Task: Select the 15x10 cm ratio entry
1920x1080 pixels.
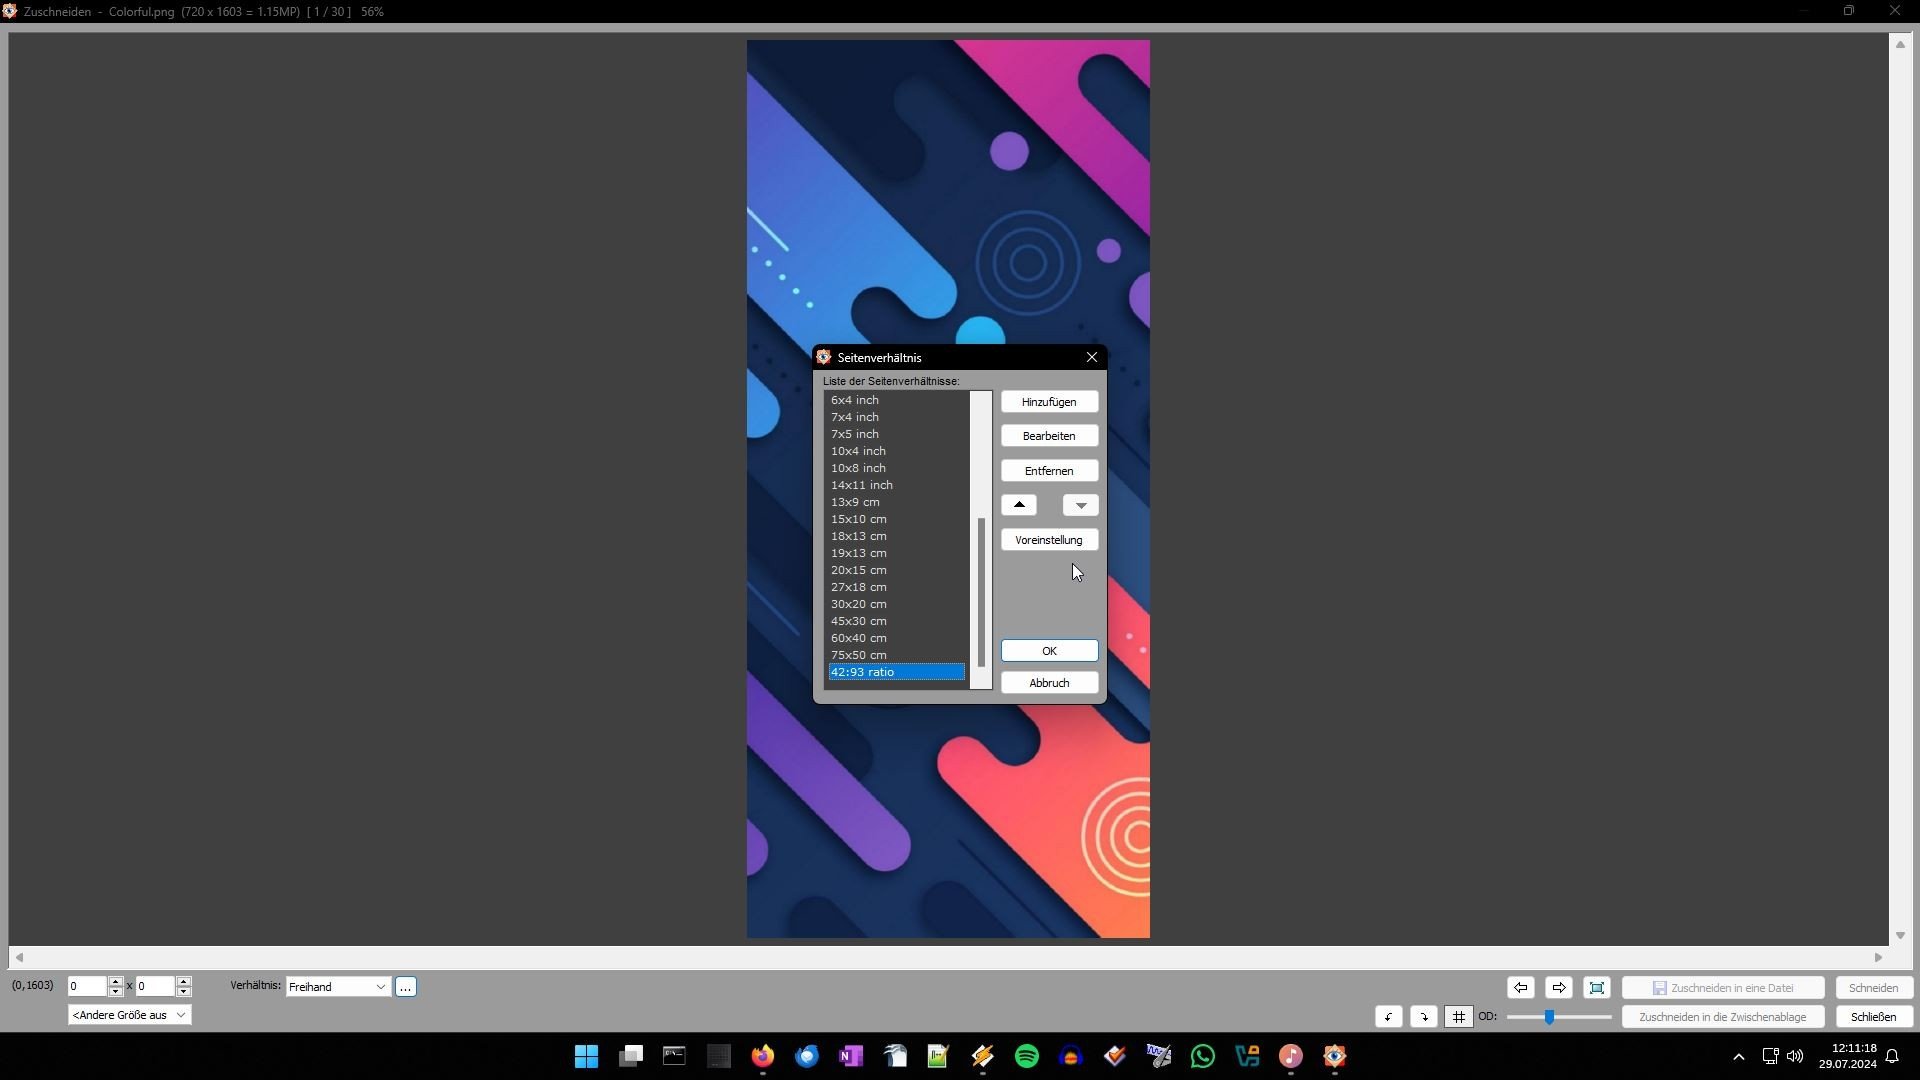Action: point(858,519)
